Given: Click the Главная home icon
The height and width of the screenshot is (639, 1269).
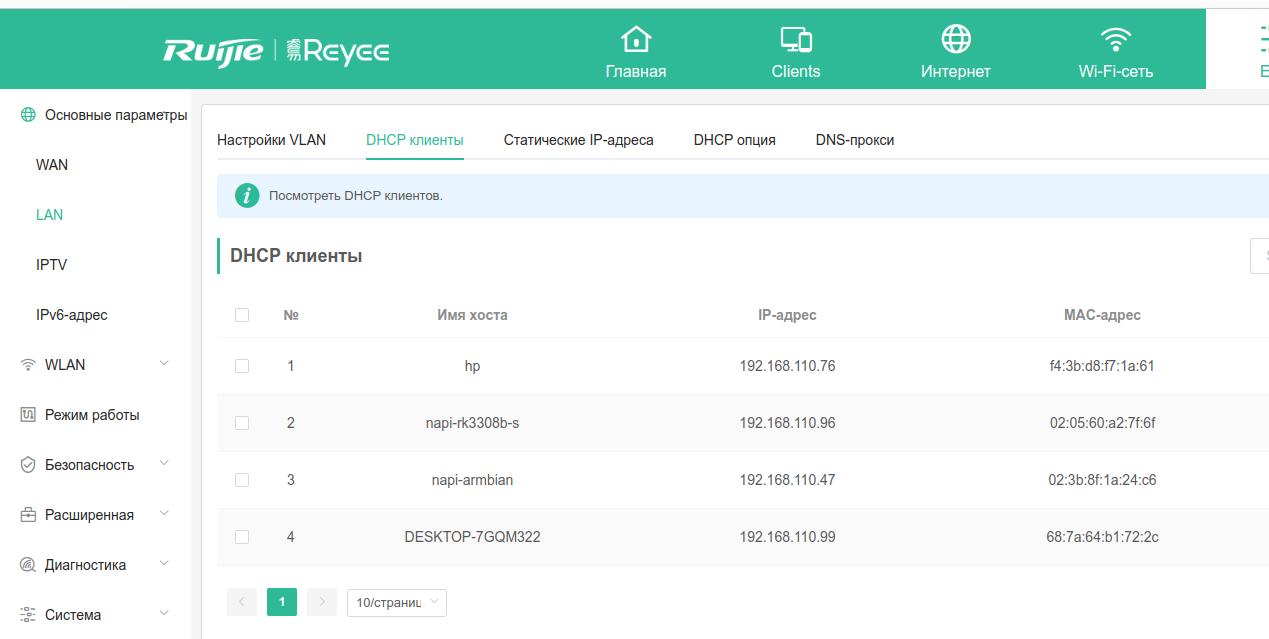Looking at the screenshot, I should click(636, 40).
